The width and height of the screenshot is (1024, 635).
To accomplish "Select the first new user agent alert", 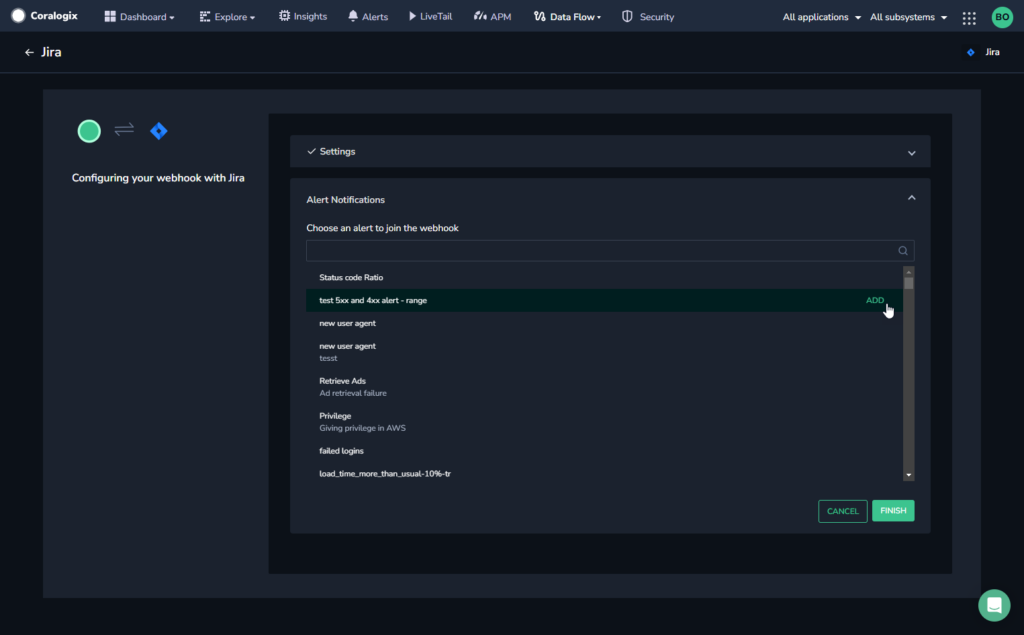I will pyautogui.click(x=604, y=323).
